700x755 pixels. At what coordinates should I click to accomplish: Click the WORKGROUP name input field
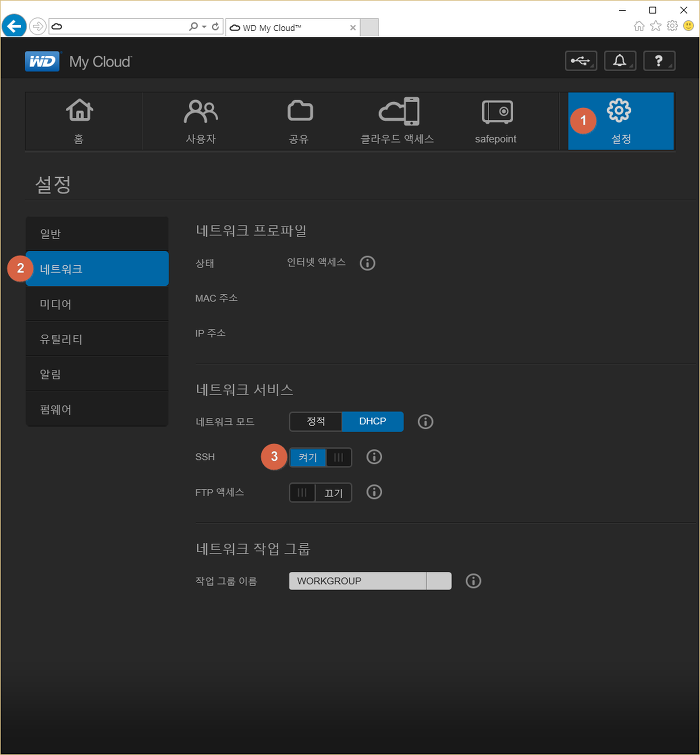358,581
